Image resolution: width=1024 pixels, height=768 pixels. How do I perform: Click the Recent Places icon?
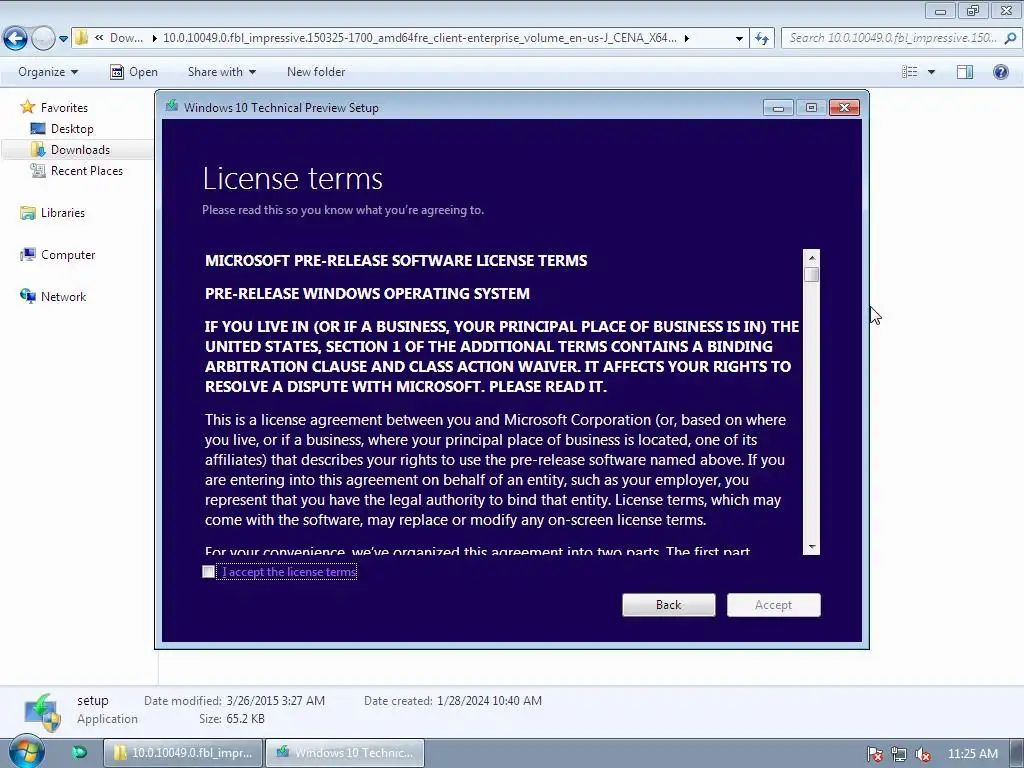coord(38,170)
